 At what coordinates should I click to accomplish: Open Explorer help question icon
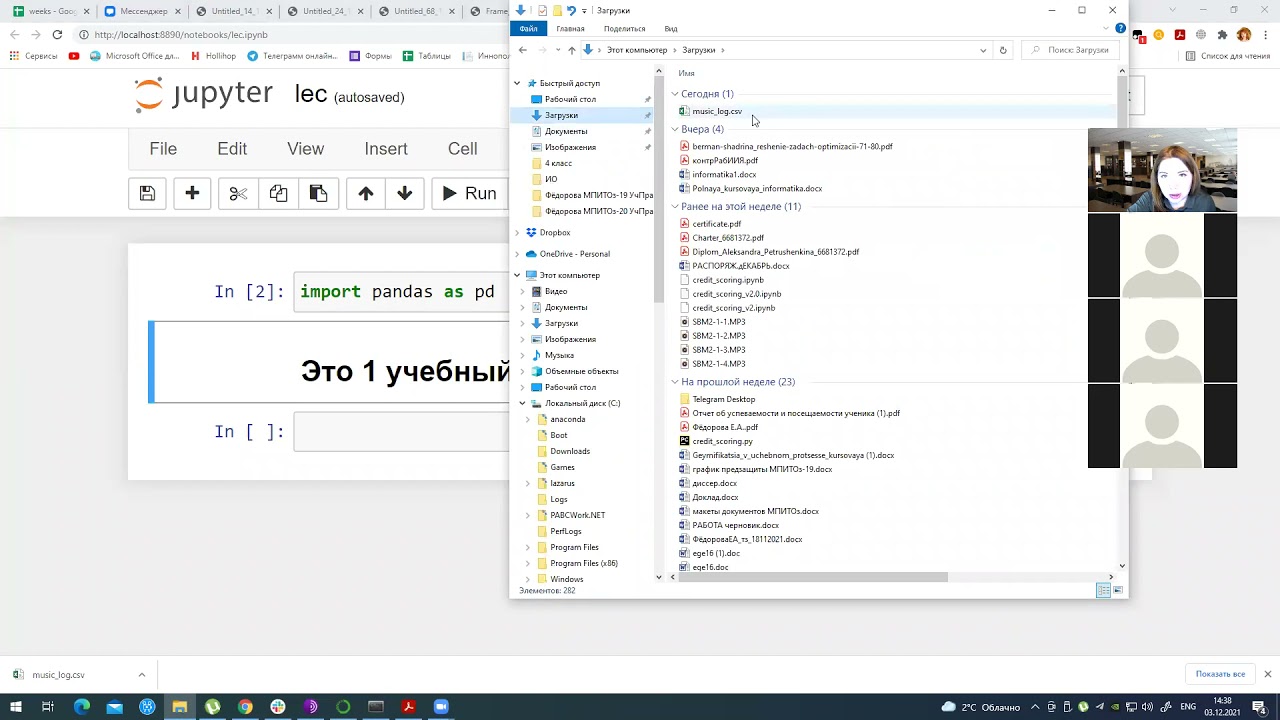click(1120, 29)
